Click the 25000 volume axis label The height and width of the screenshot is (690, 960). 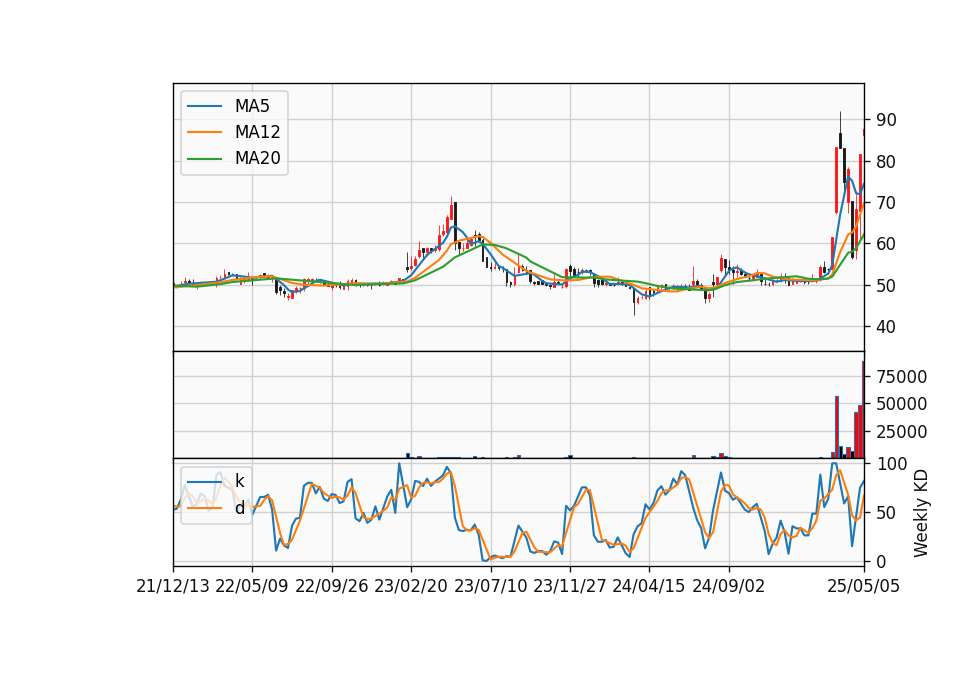[901, 432]
